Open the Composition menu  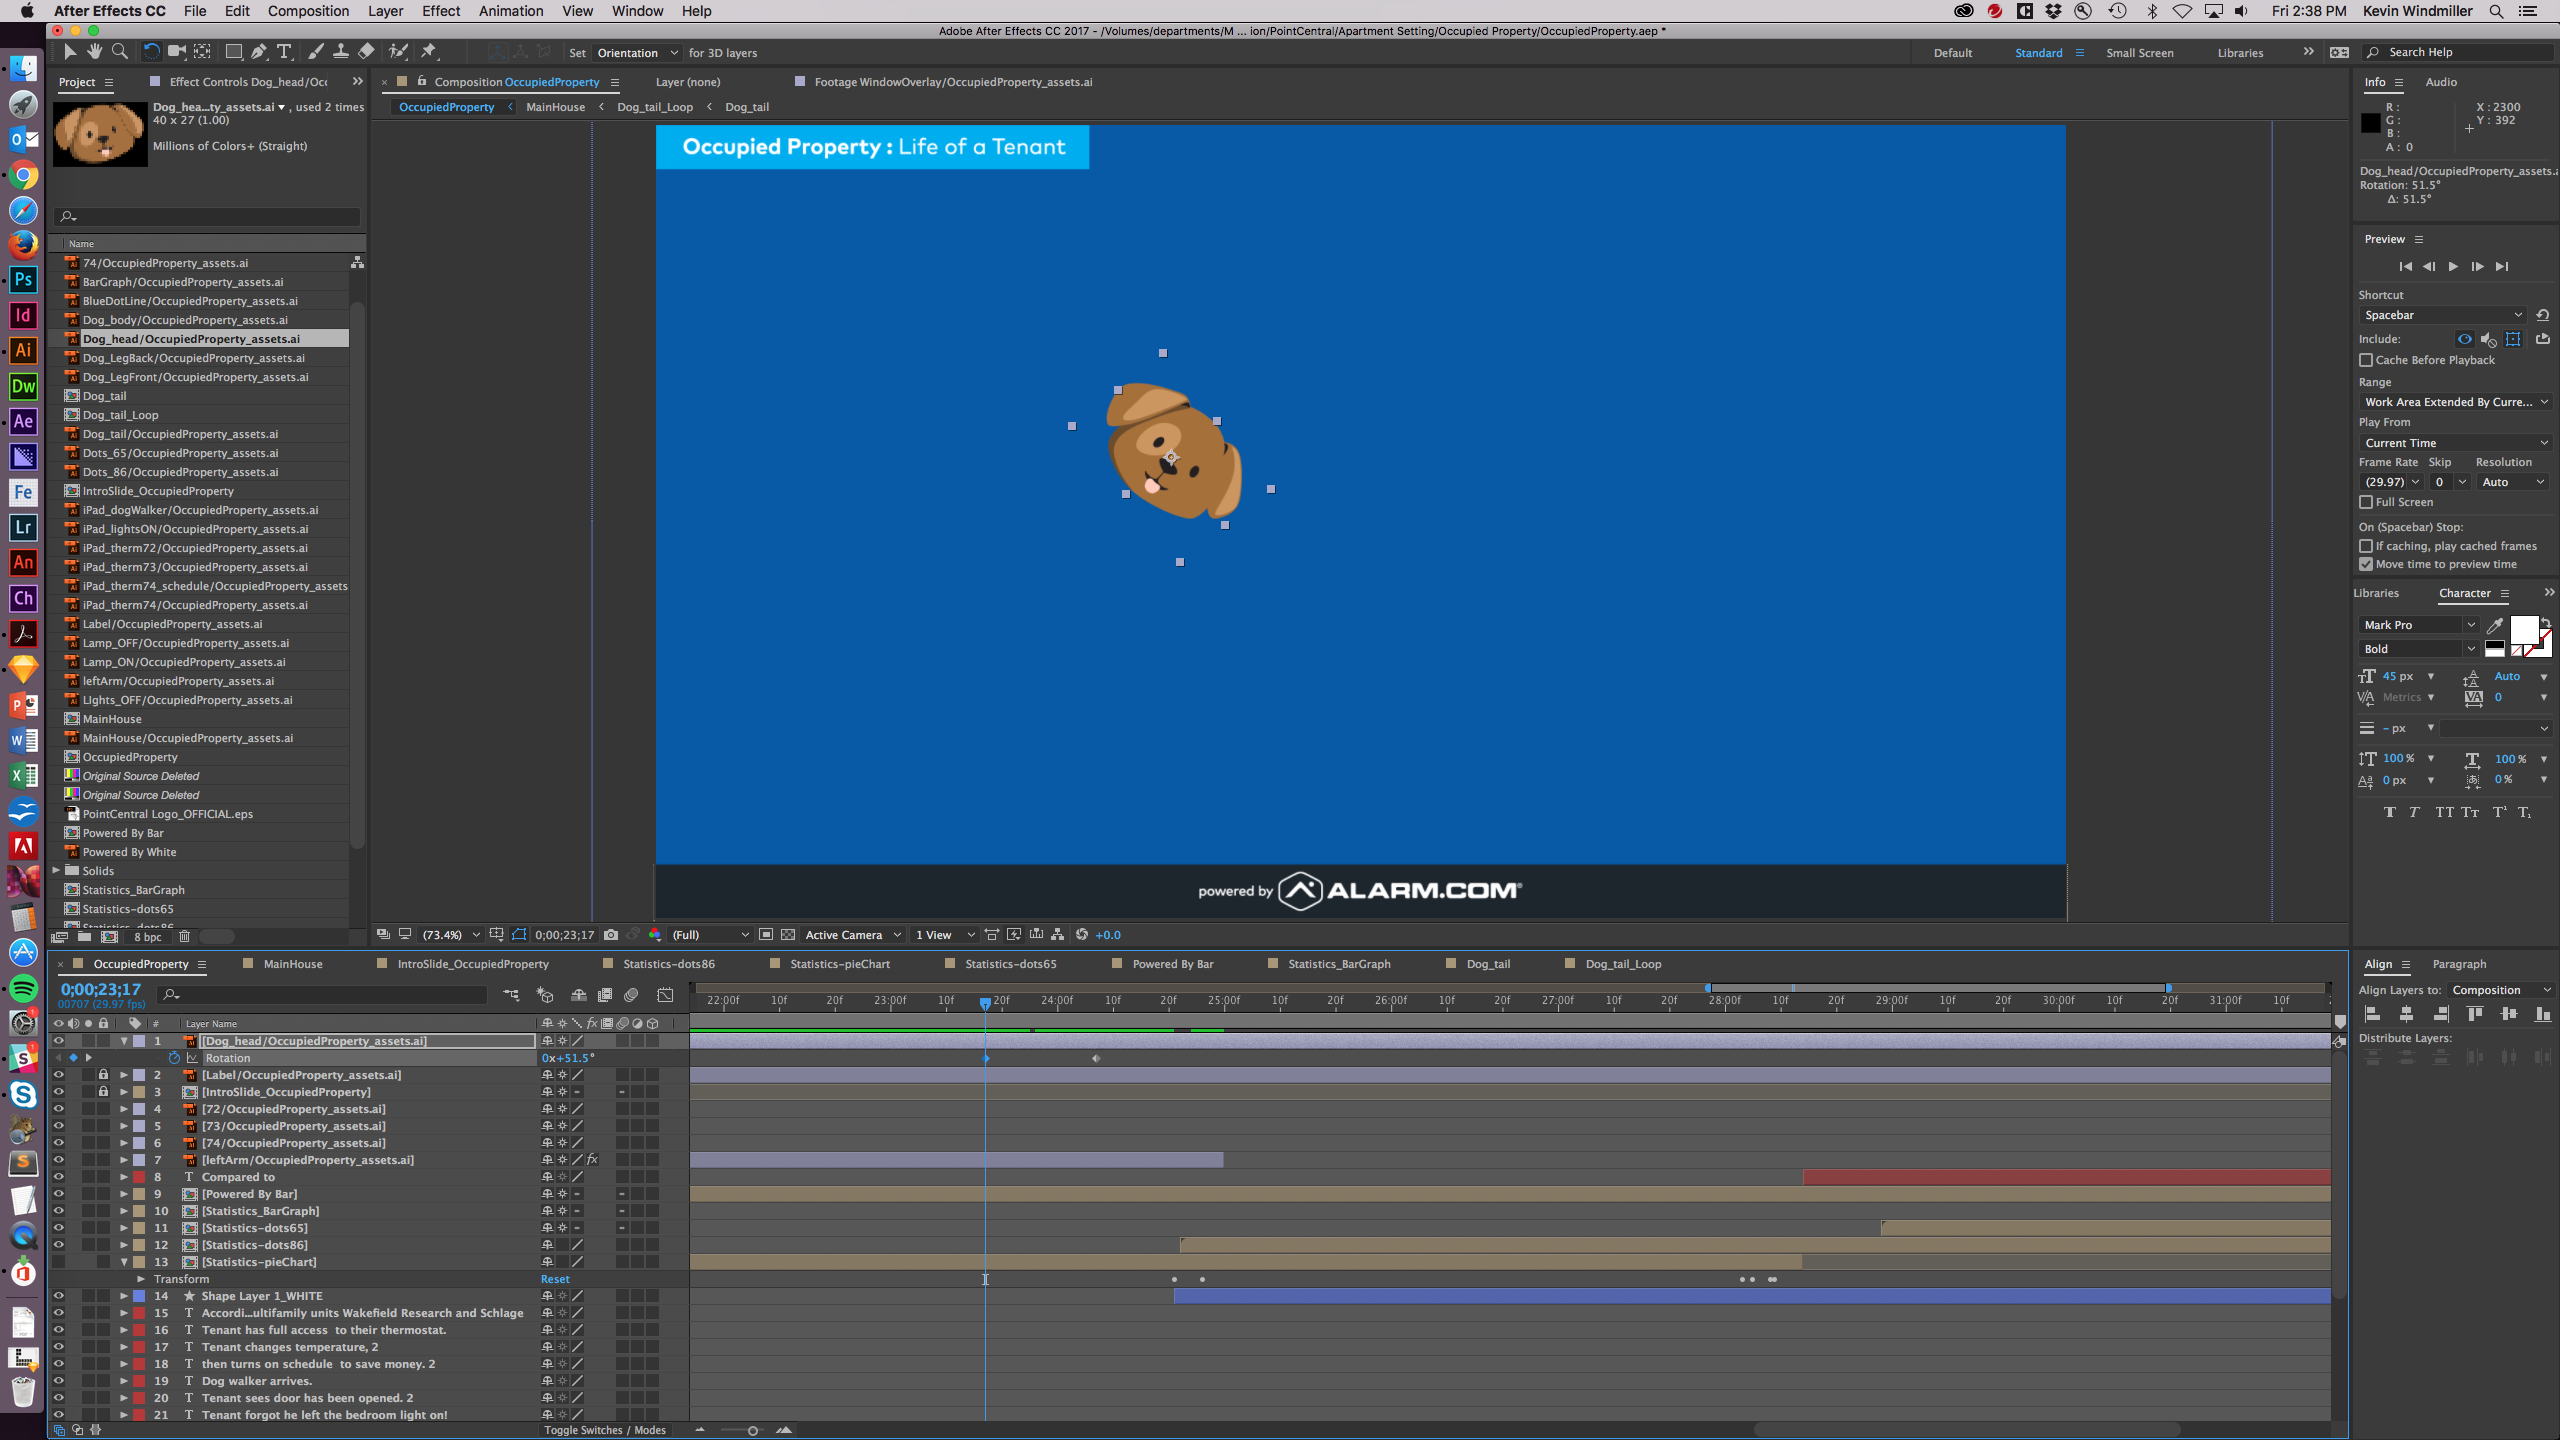click(307, 11)
